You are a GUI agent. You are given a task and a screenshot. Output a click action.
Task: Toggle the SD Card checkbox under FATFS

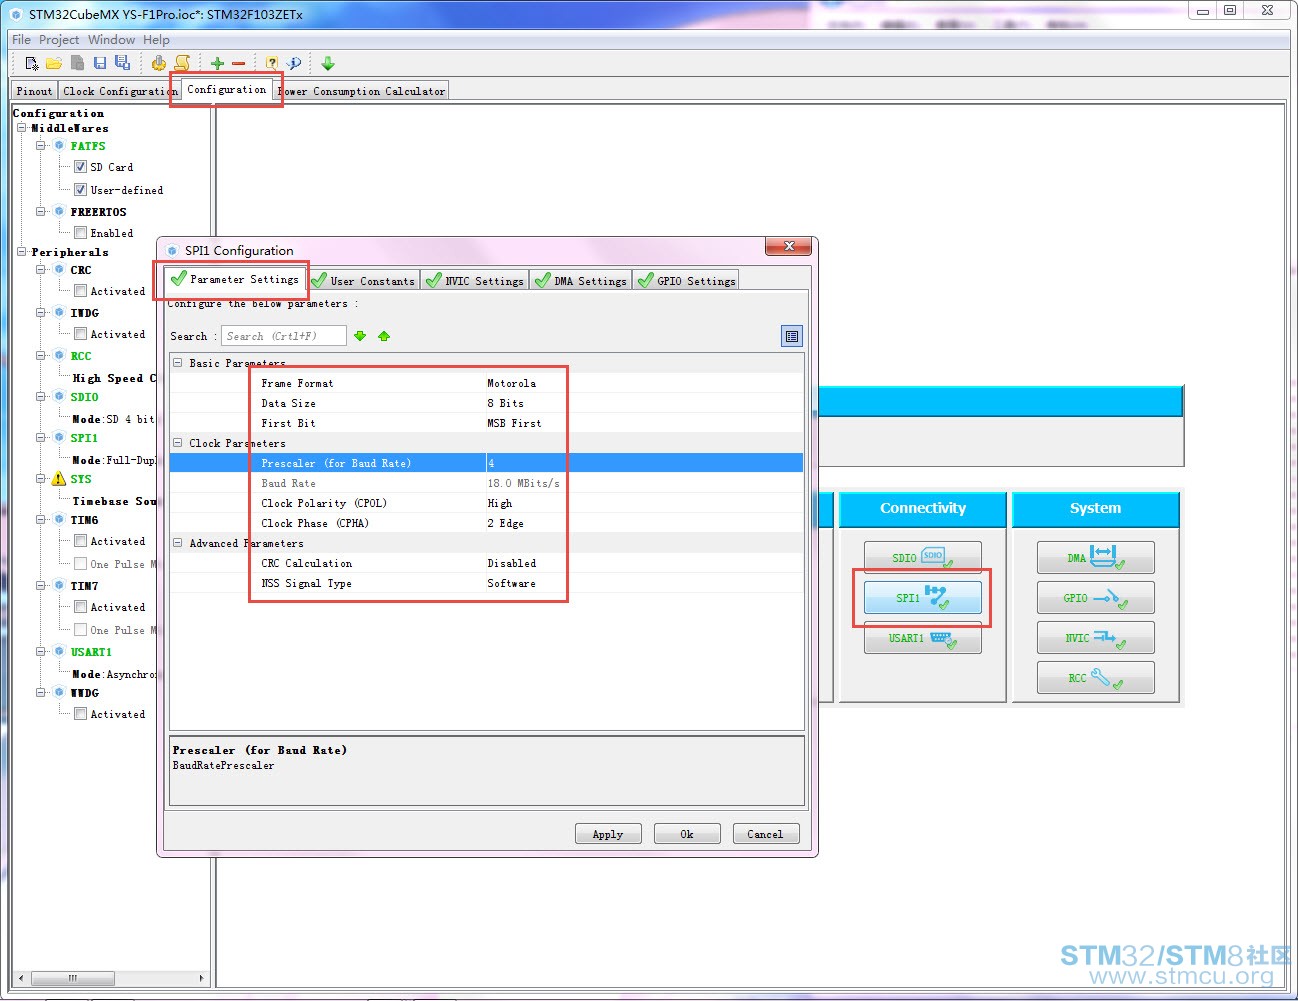pyautogui.click(x=81, y=167)
